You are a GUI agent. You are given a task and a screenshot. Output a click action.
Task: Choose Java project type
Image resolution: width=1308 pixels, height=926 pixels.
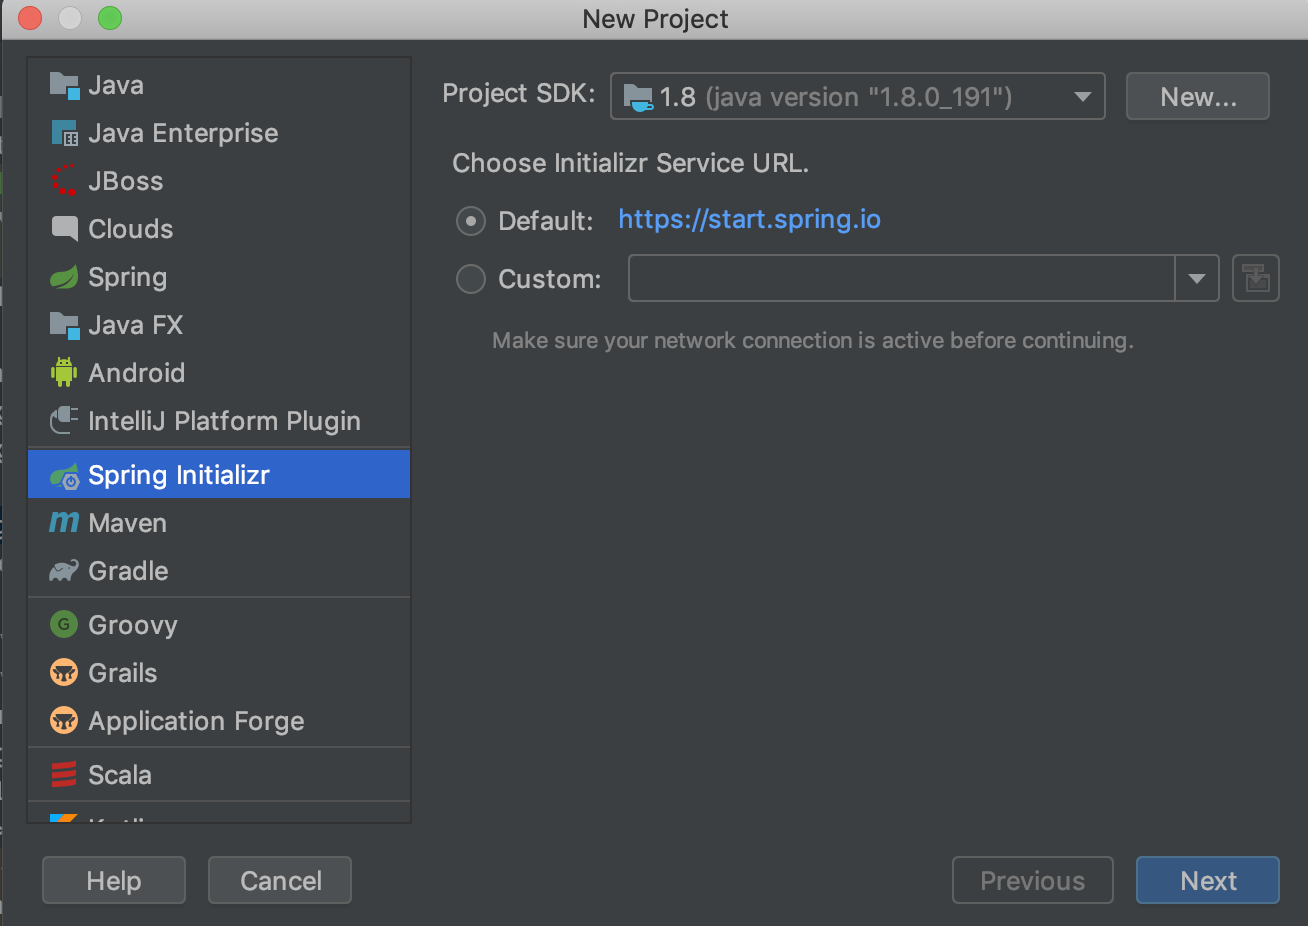pyautogui.click(x=219, y=86)
